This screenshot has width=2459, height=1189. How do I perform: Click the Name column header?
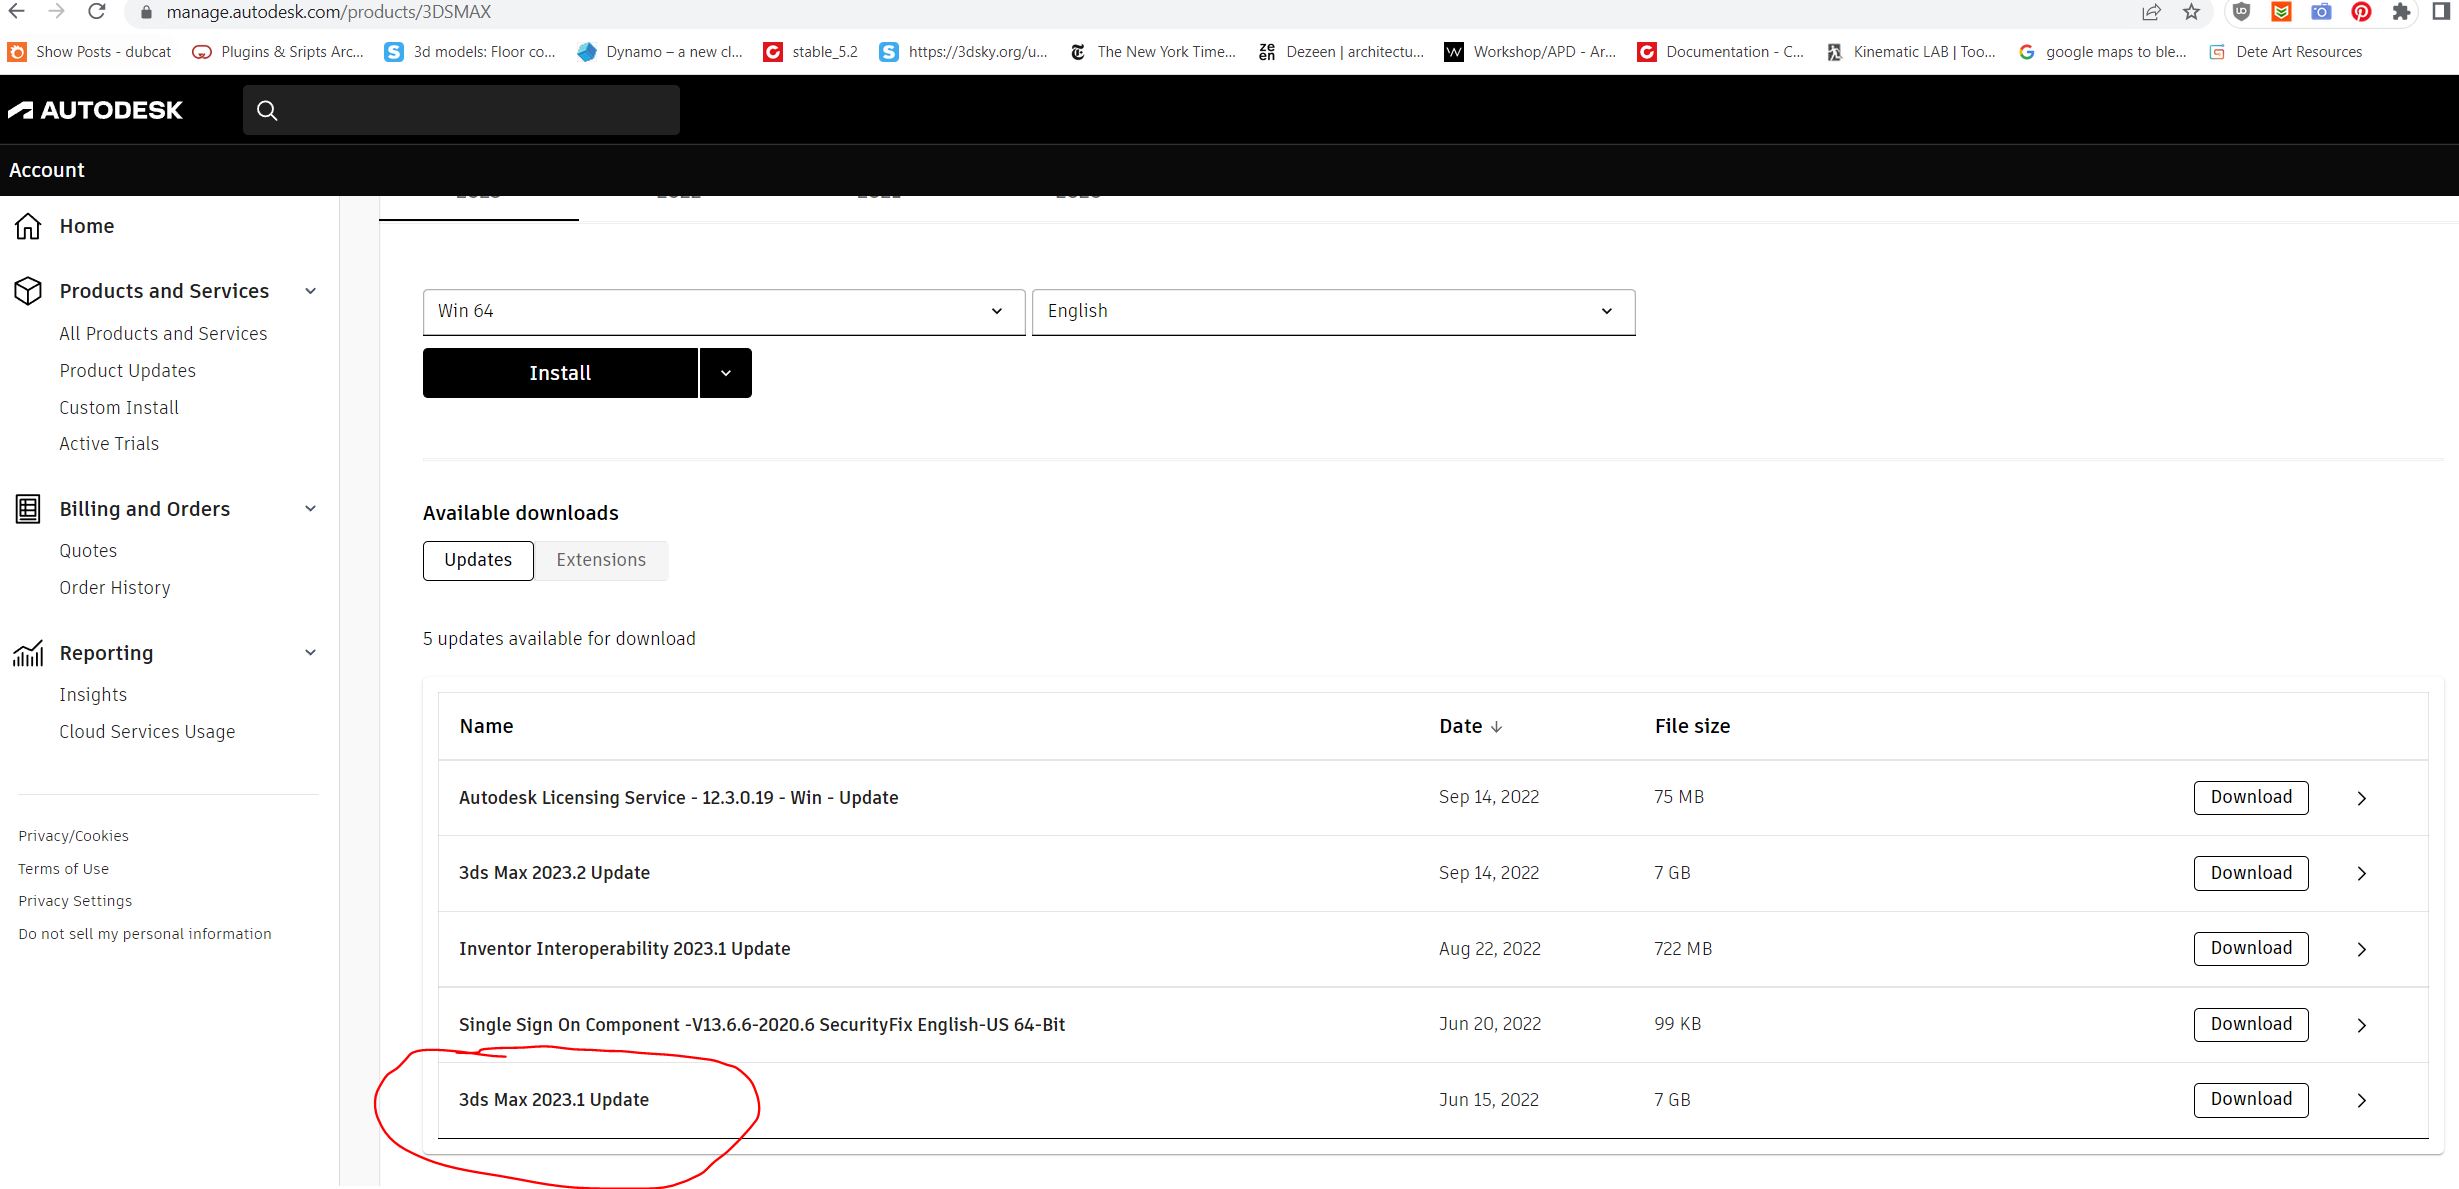click(x=486, y=727)
